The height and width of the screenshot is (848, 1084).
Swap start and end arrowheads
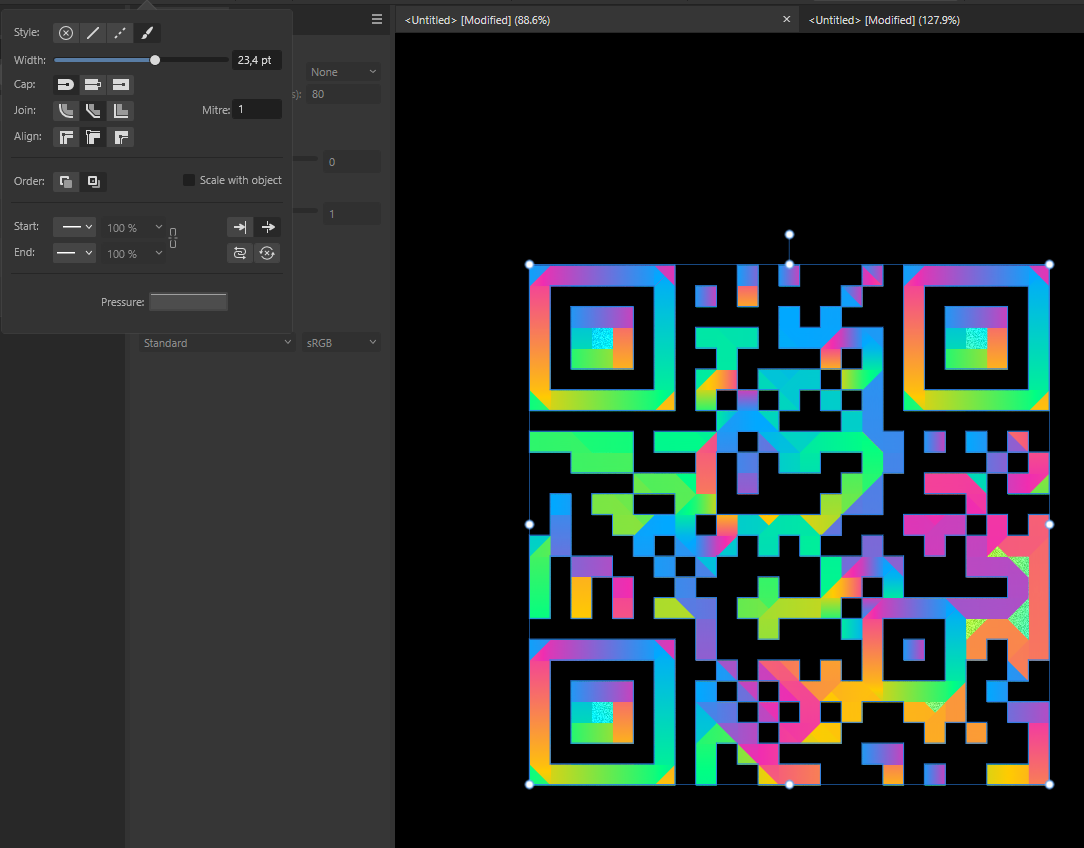coord(240,254)
